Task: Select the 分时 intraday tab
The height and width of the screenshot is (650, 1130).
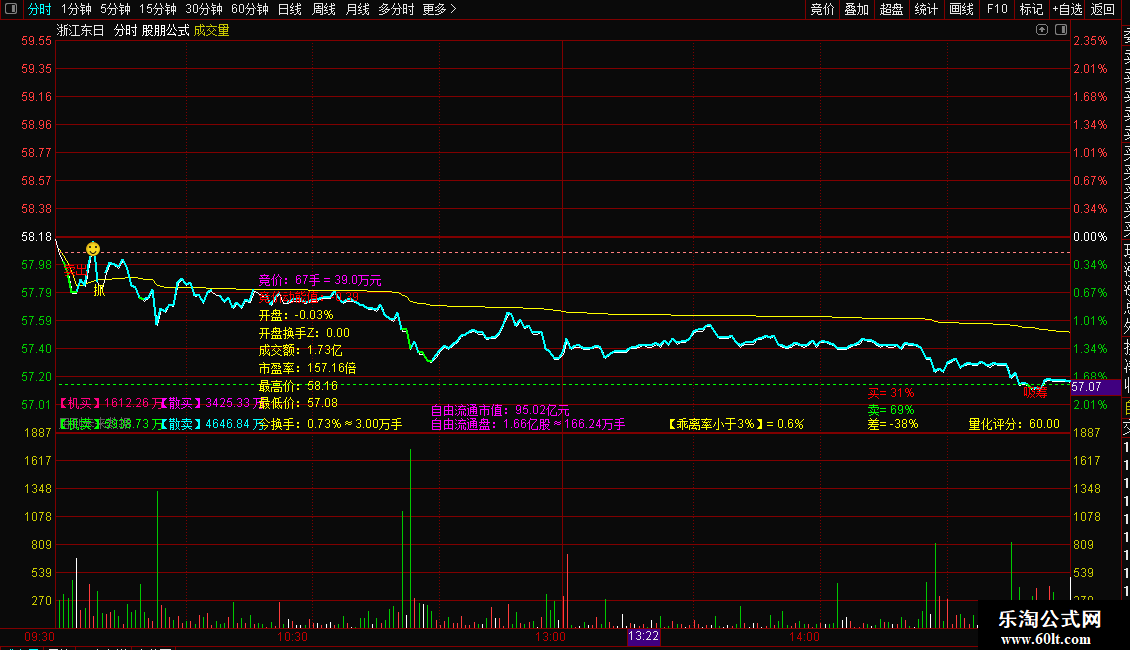Action: [x=40, y=9]
